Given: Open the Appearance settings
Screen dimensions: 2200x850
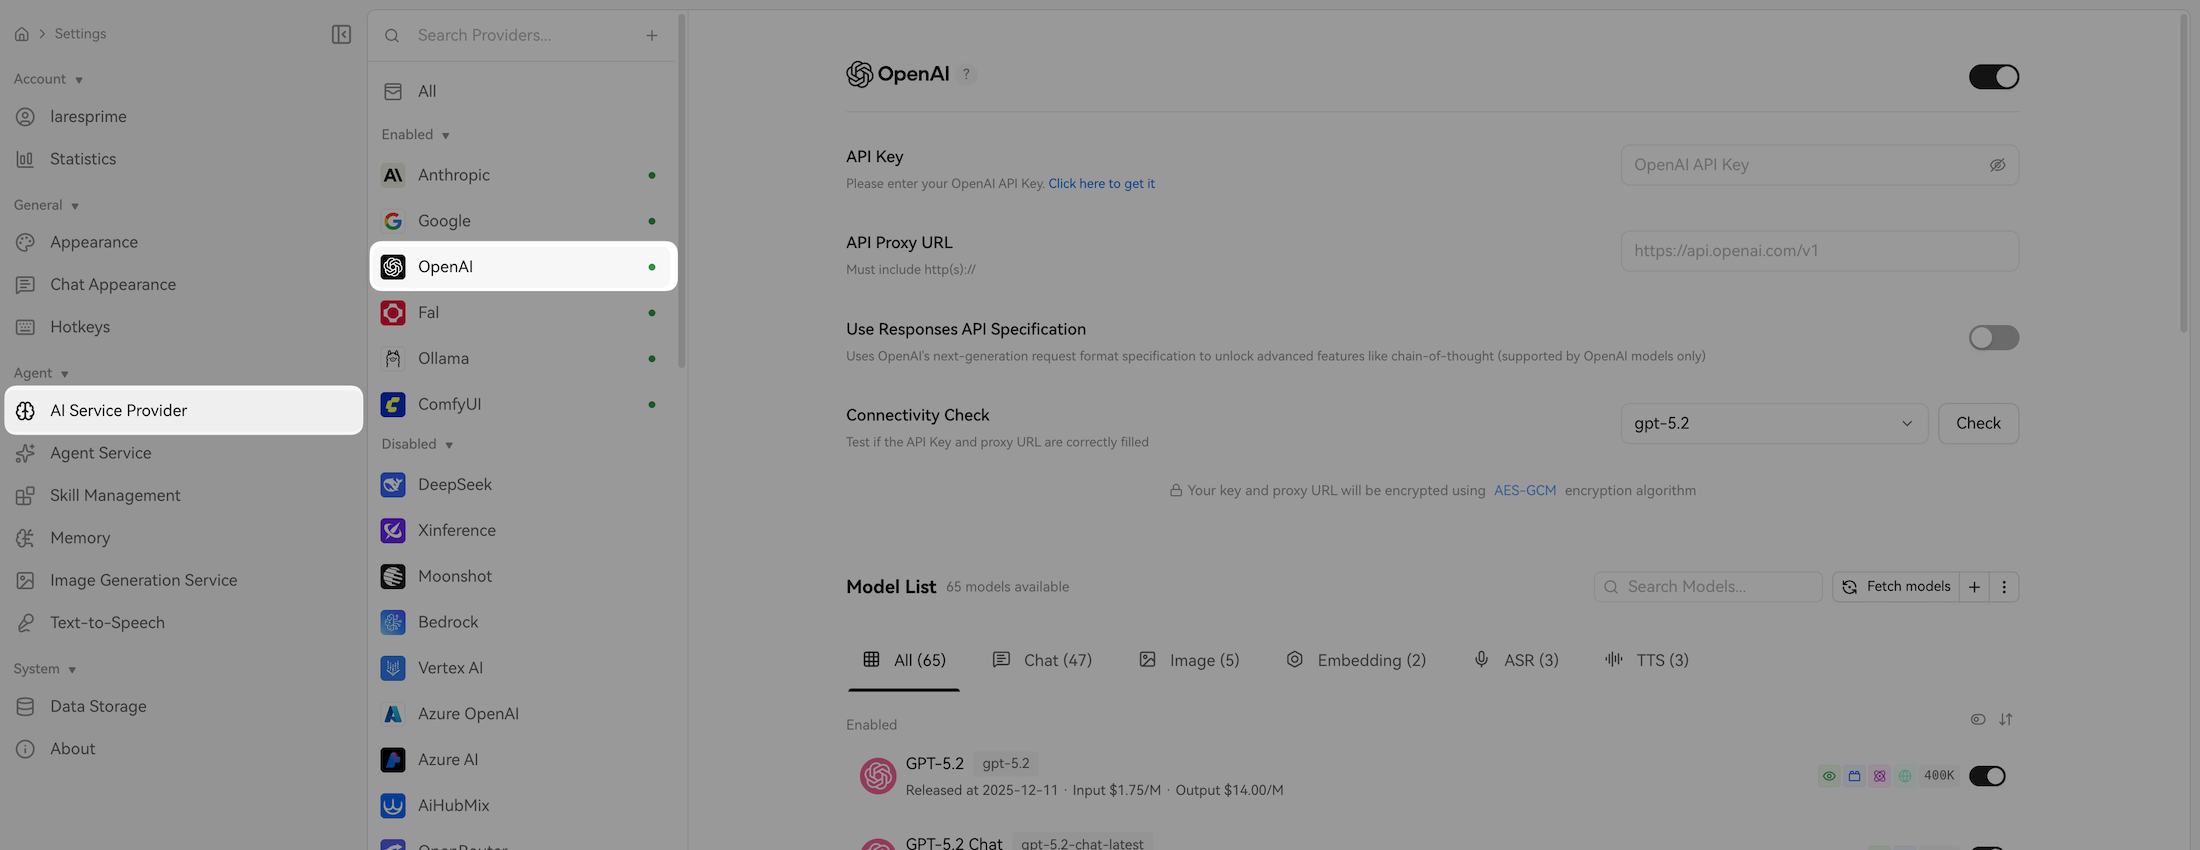Looking at the screenshot, I should pos(184,243).
